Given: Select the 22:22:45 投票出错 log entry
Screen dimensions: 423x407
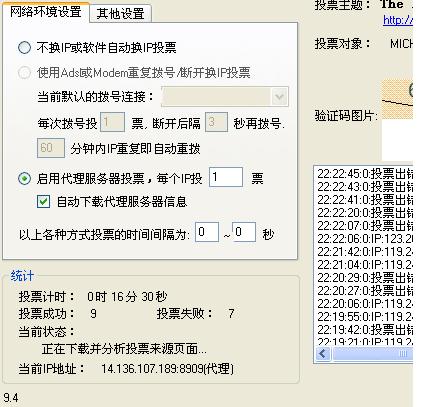Looking at the screenshot, I should (x=365, y=174).
